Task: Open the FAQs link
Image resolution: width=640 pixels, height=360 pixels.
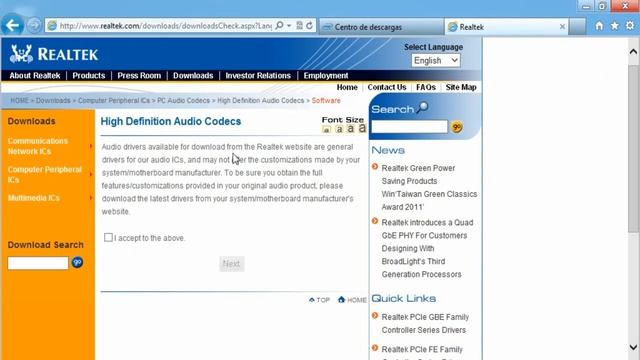Action: (x=426, y=87)
